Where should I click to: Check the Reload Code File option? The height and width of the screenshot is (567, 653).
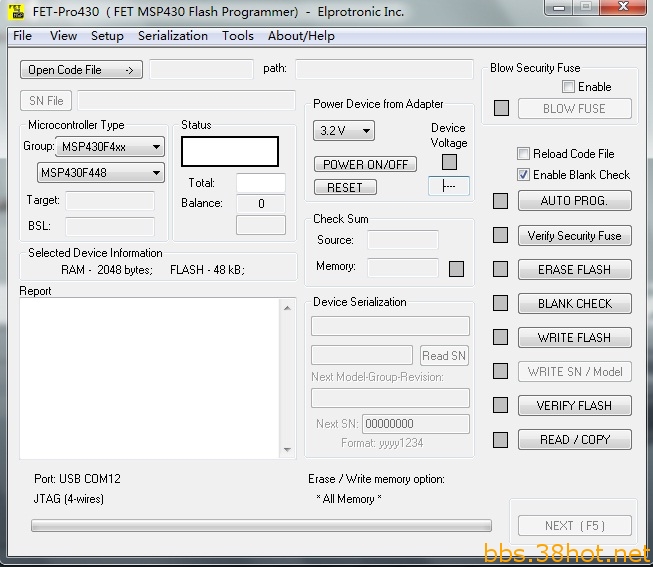pyautogui.click(x=523, y=154)
